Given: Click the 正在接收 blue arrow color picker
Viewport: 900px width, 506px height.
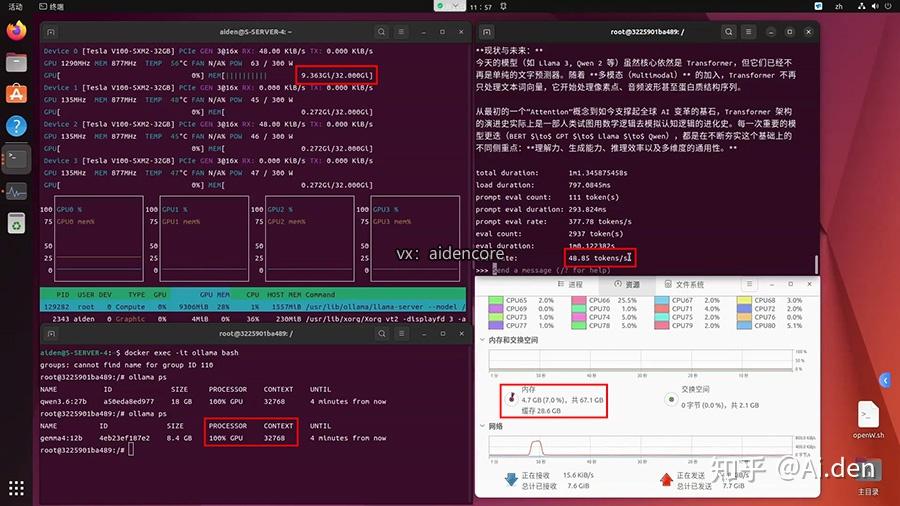Looking at the screenshot, I should tap(510, 480).
